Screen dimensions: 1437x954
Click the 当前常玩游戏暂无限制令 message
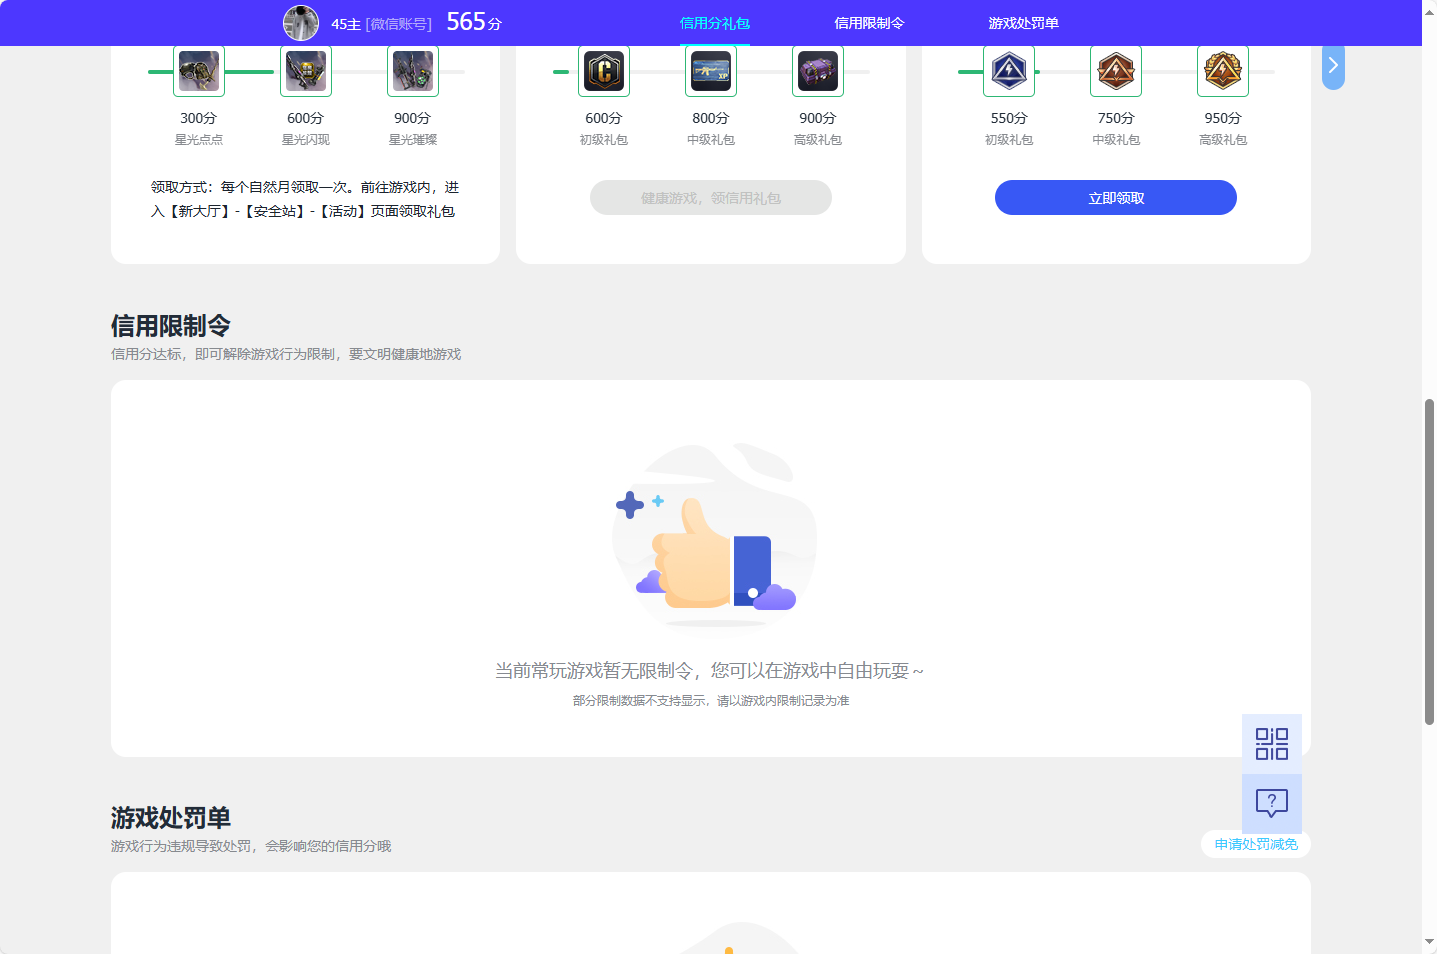[709, 671]
